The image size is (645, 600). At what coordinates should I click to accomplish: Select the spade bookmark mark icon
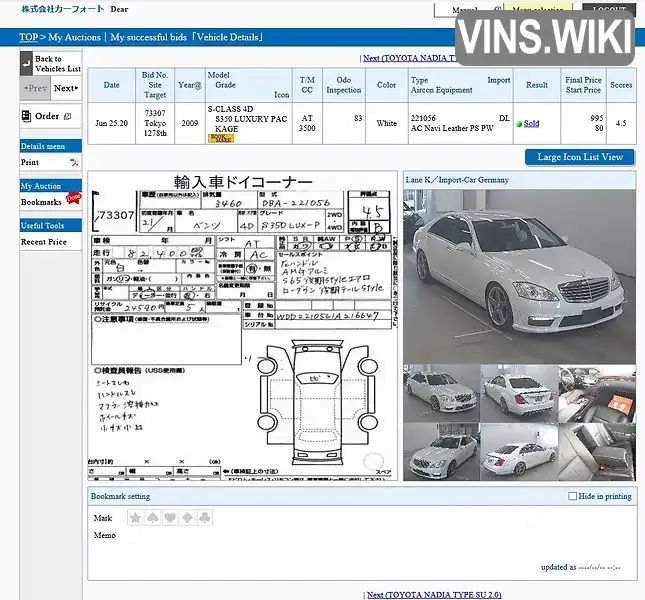click(x=153, y=518)
